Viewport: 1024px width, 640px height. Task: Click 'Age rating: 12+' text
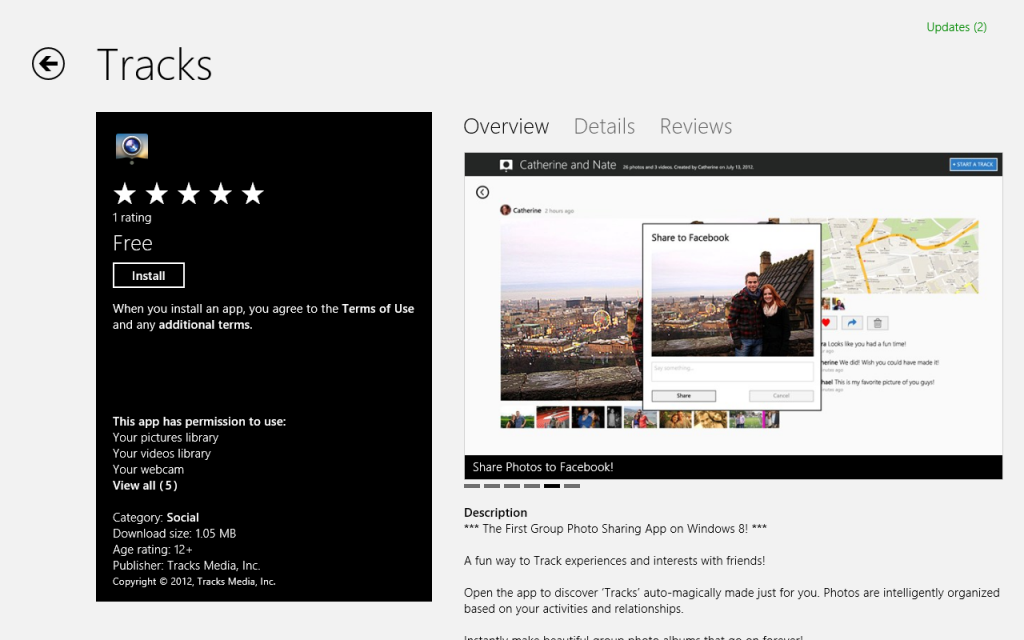(x=152, y=549)
